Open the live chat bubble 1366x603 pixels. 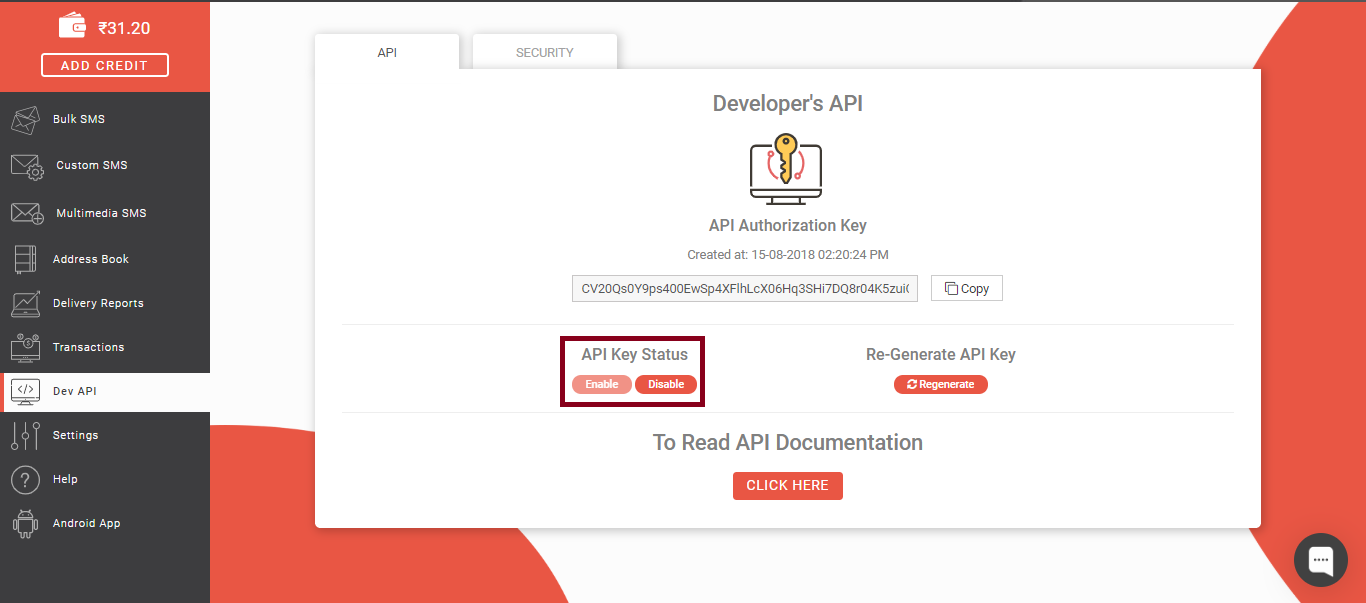[x=1321, y=560]
